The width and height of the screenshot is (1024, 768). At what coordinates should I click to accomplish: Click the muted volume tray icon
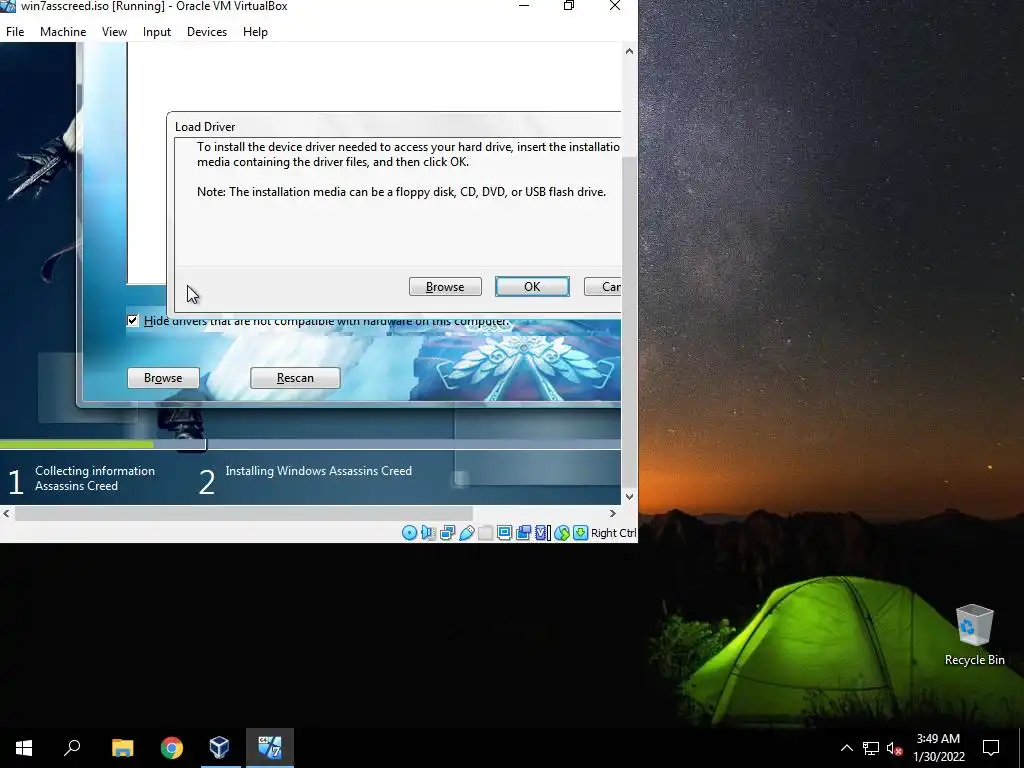click(x=894, y=748)
